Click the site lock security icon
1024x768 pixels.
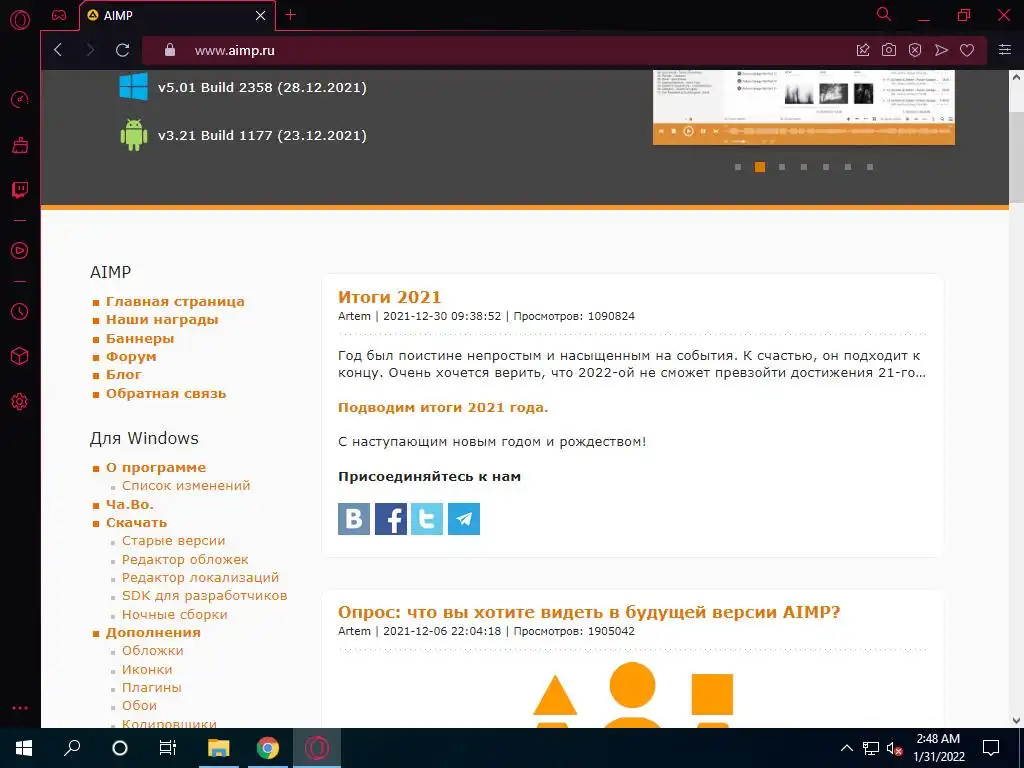(170, 50)
